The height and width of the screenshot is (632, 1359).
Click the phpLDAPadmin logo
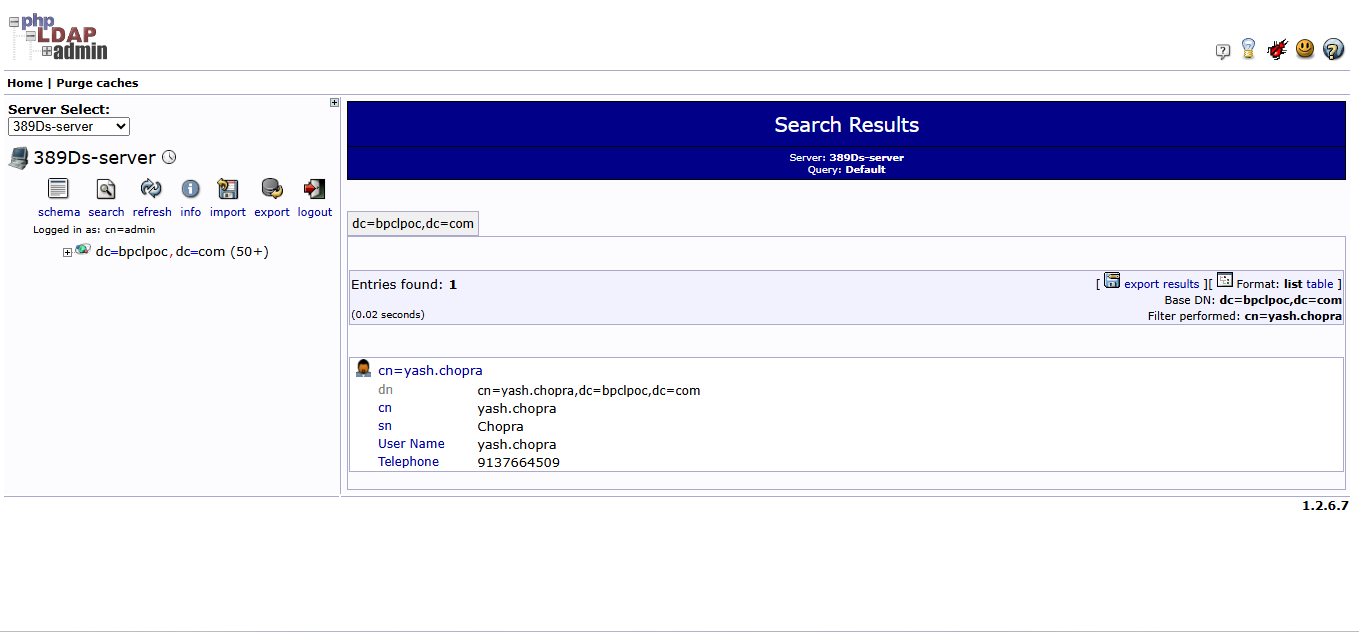tap(58, 36)
